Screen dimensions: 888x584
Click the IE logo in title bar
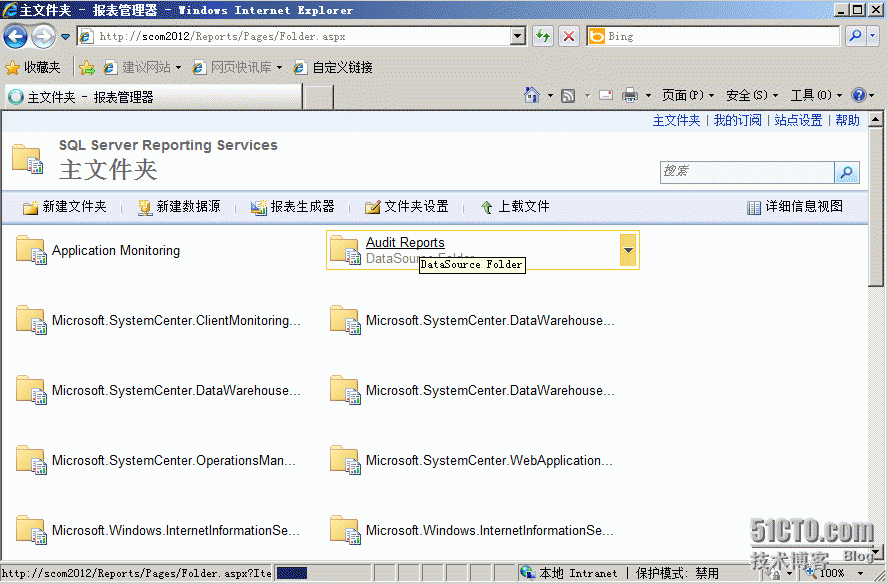pyautogui.click(x=10, y=10)
